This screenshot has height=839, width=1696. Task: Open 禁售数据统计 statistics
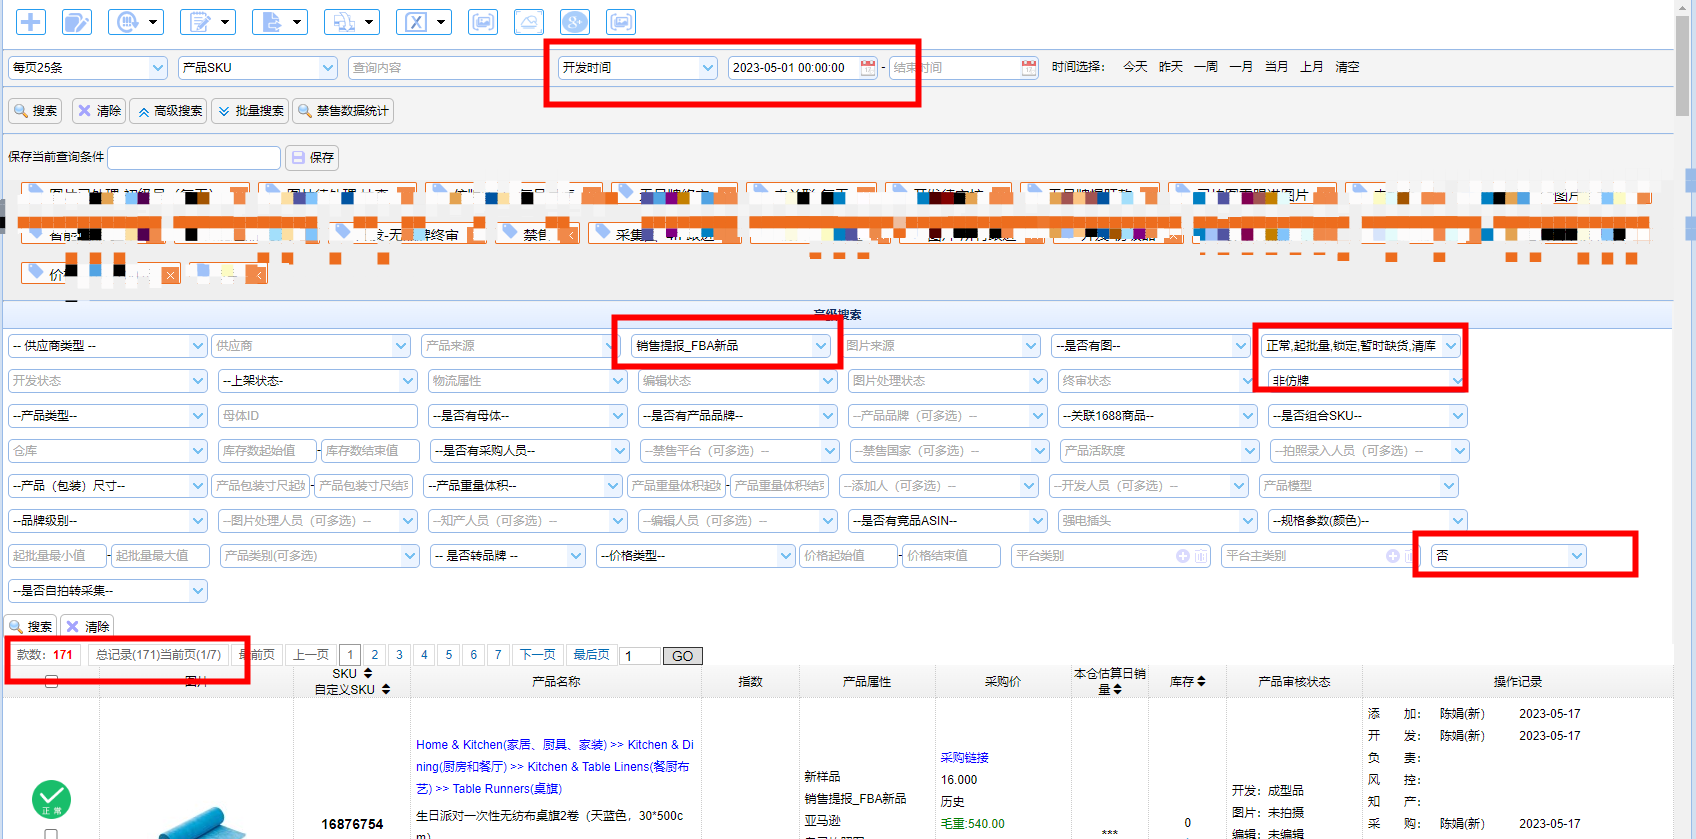click(342, 111)
